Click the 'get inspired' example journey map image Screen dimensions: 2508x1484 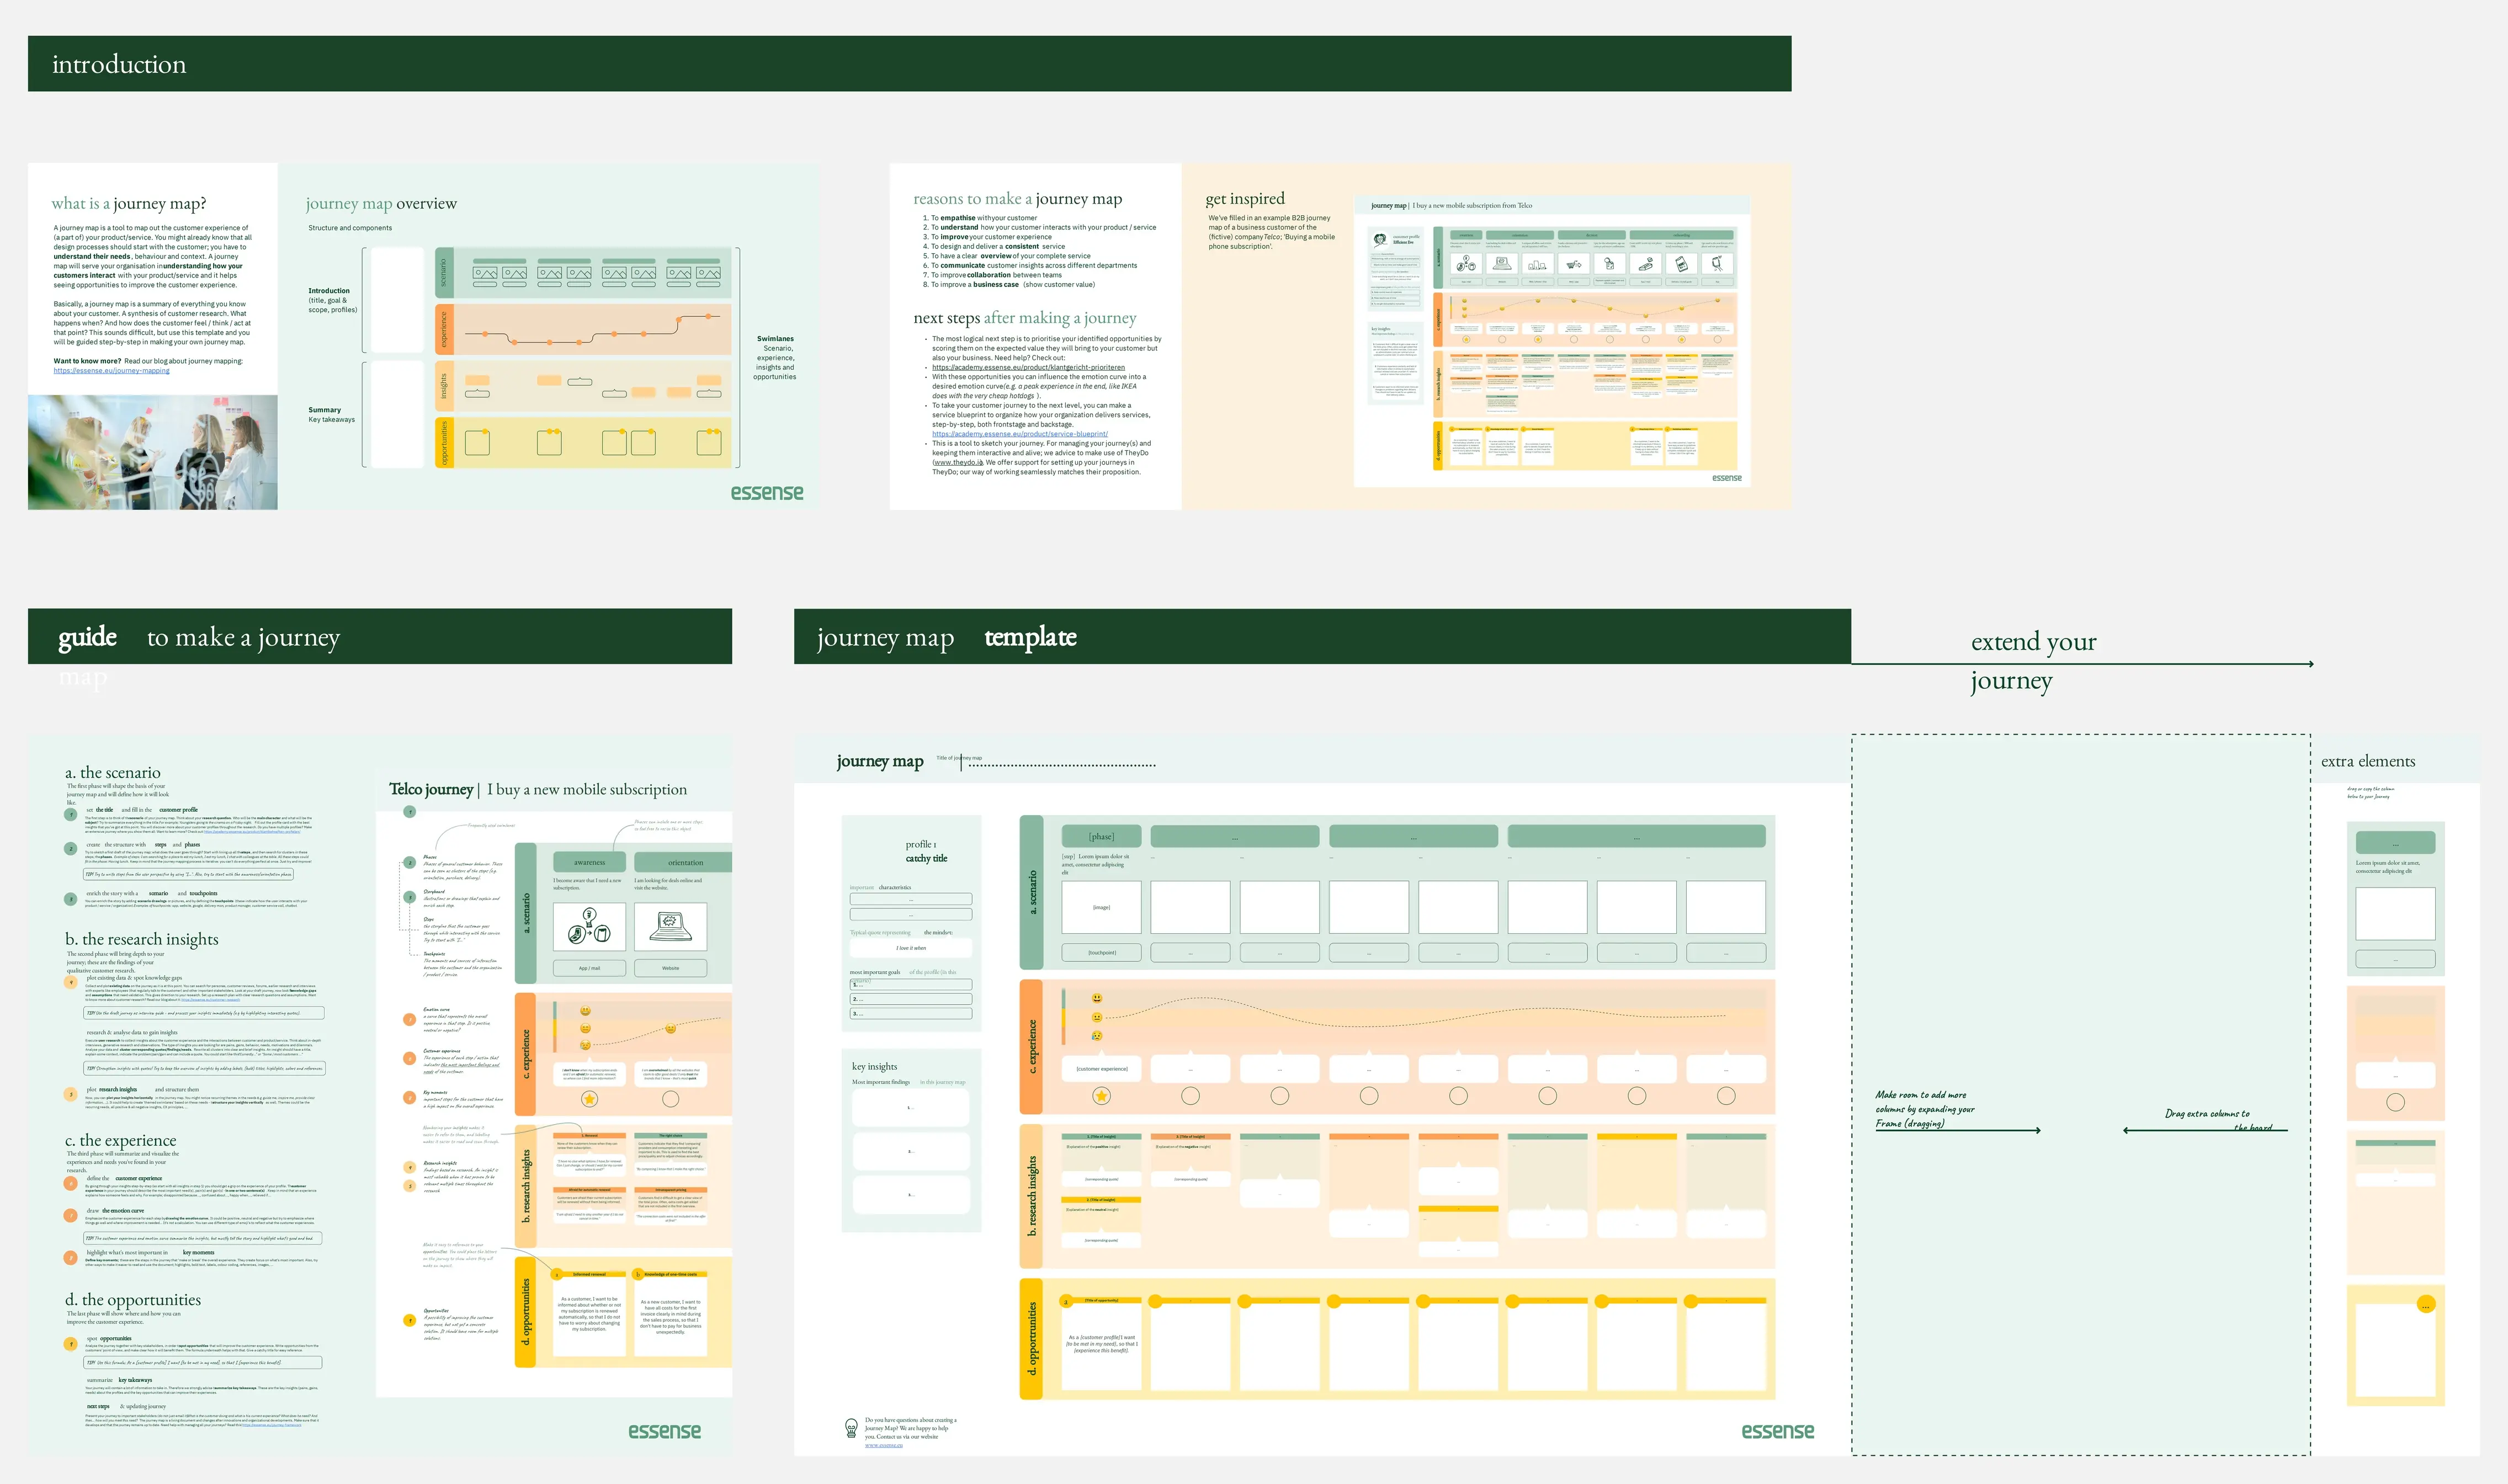[x=1551, y=341]
